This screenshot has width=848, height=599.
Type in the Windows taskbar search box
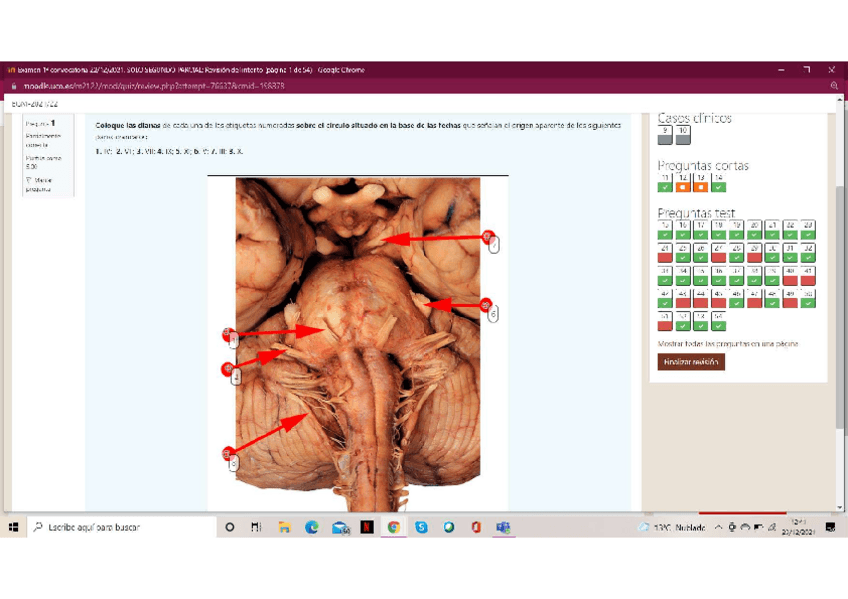(120, 527)
